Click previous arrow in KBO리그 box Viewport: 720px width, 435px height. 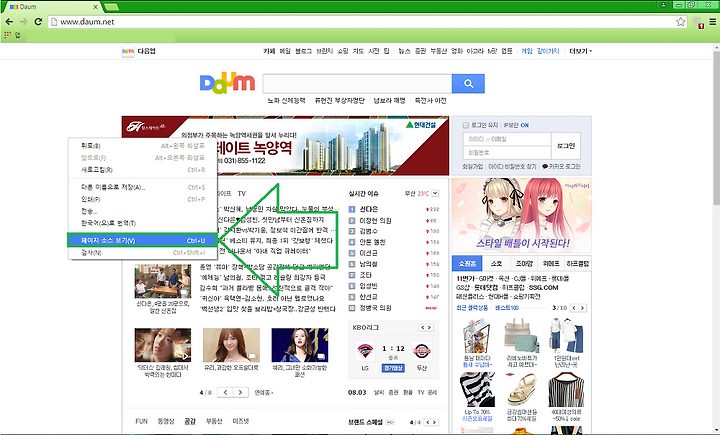click(422, 328)
